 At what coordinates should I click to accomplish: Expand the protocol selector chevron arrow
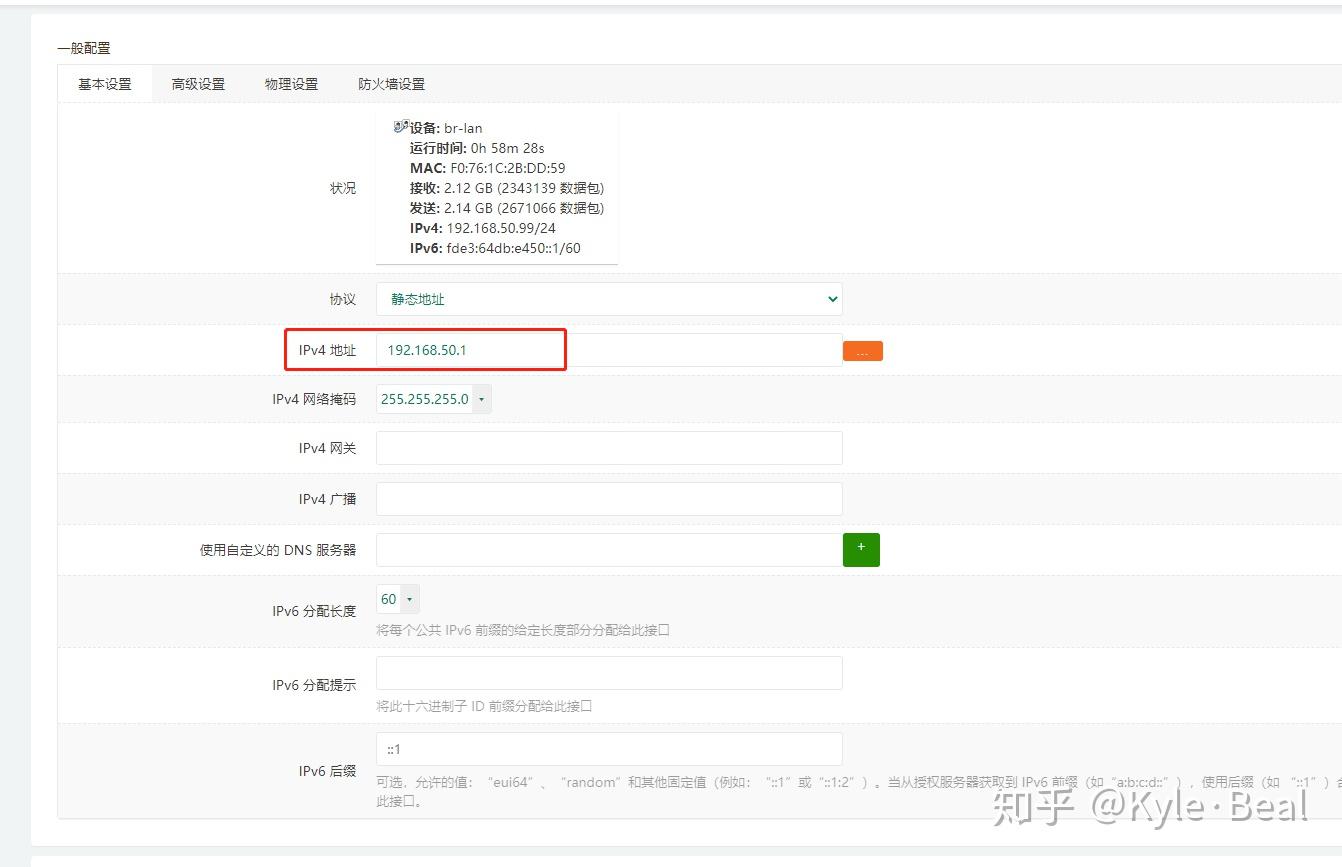click(831, 298)
